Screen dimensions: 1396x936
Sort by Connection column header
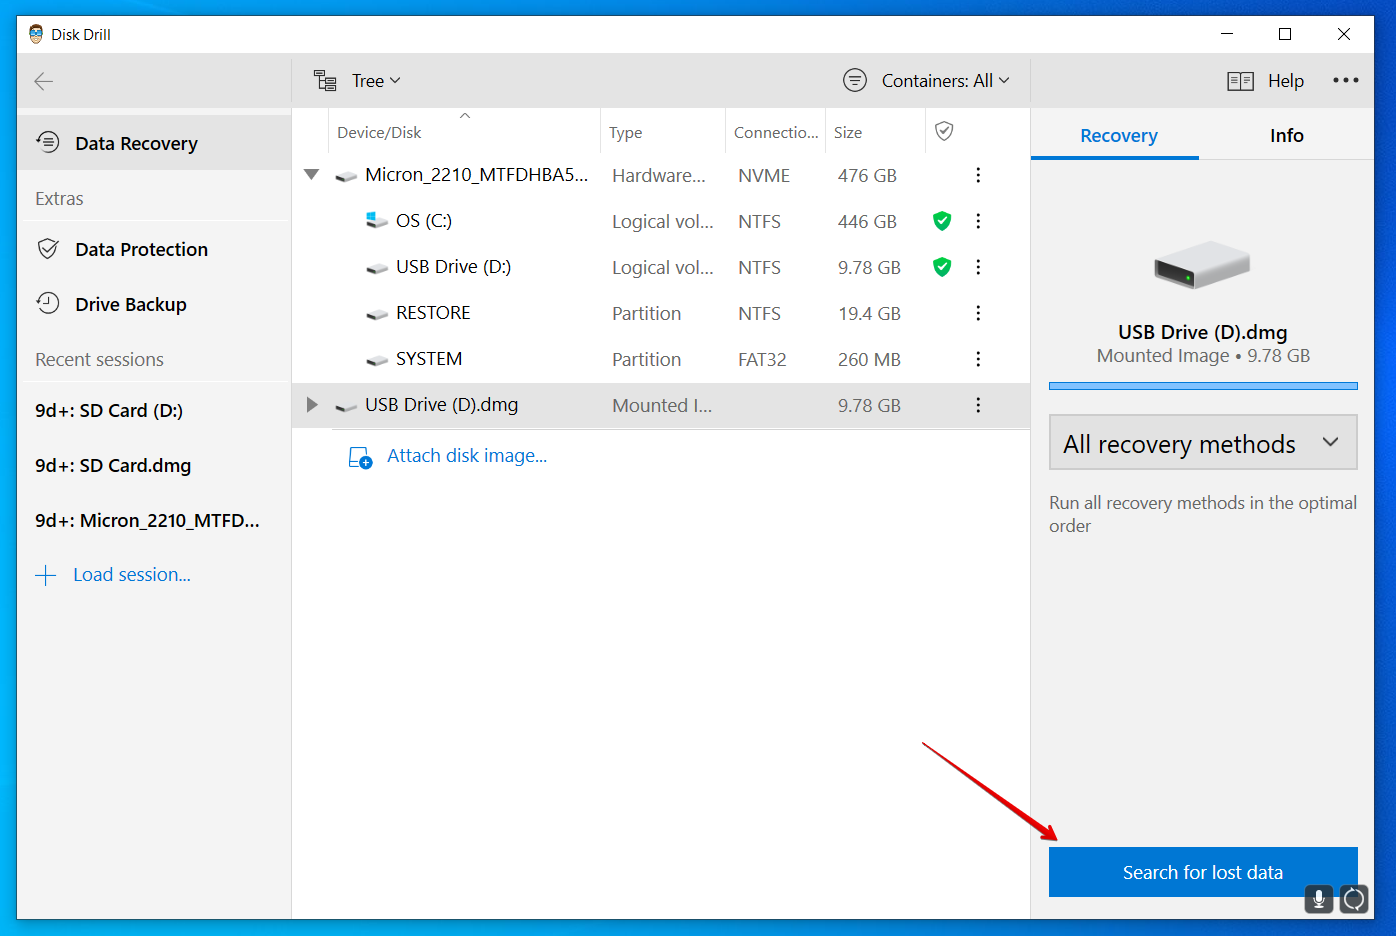[776, 132]
